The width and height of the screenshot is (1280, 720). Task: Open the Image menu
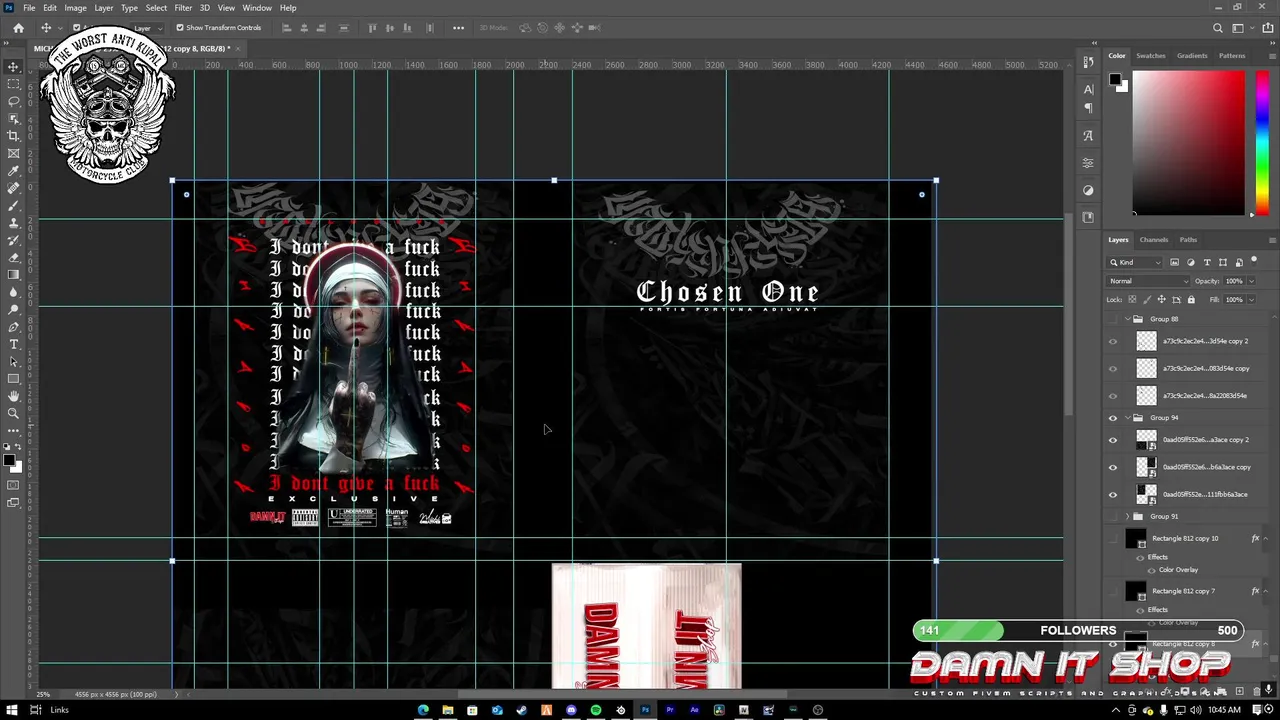coord(76,8)
